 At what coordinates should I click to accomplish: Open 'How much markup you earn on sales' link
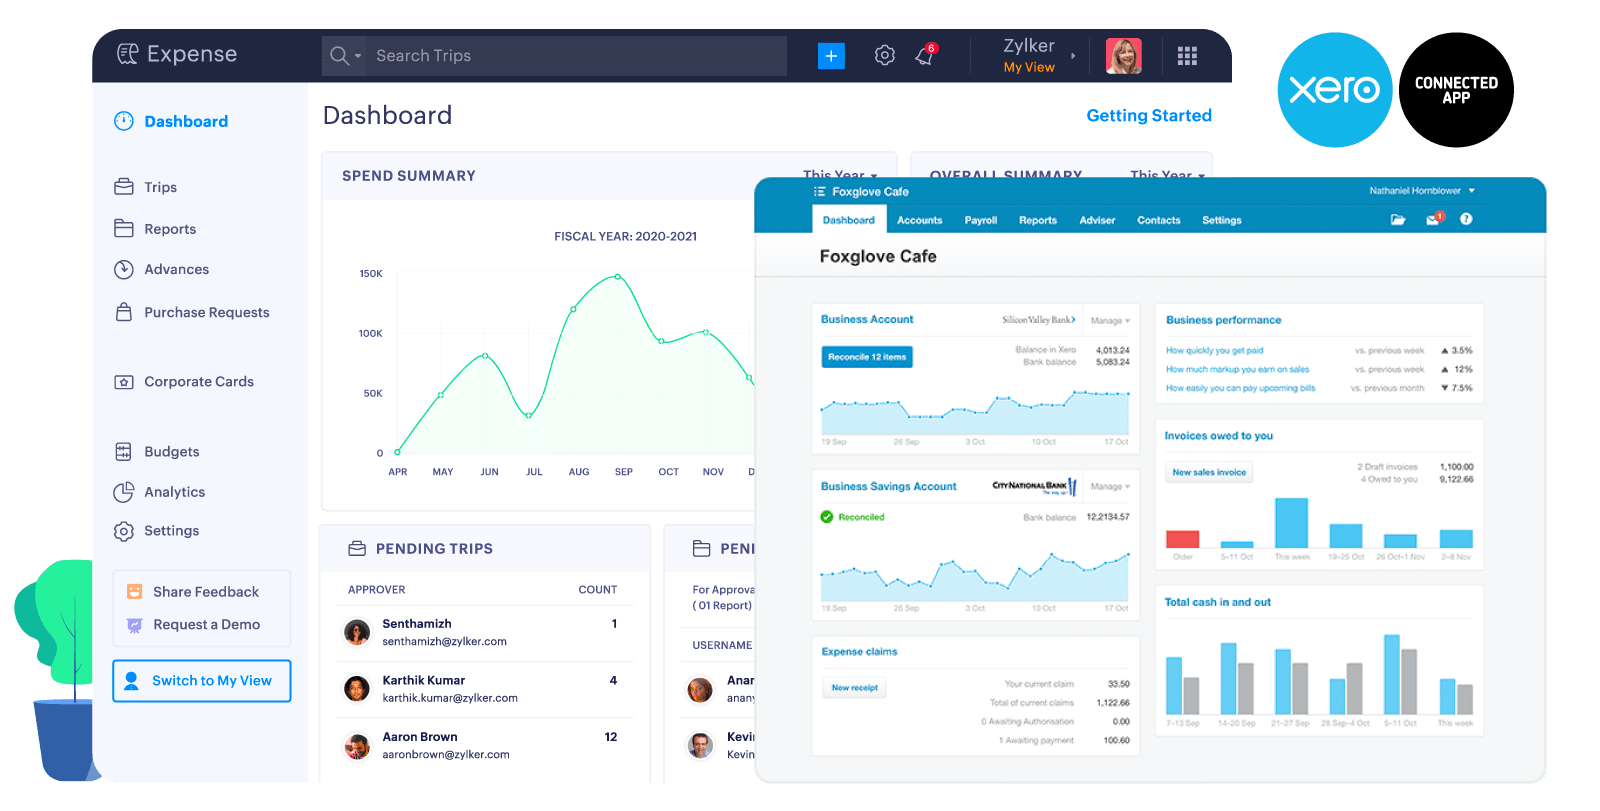coord(1237,369)
